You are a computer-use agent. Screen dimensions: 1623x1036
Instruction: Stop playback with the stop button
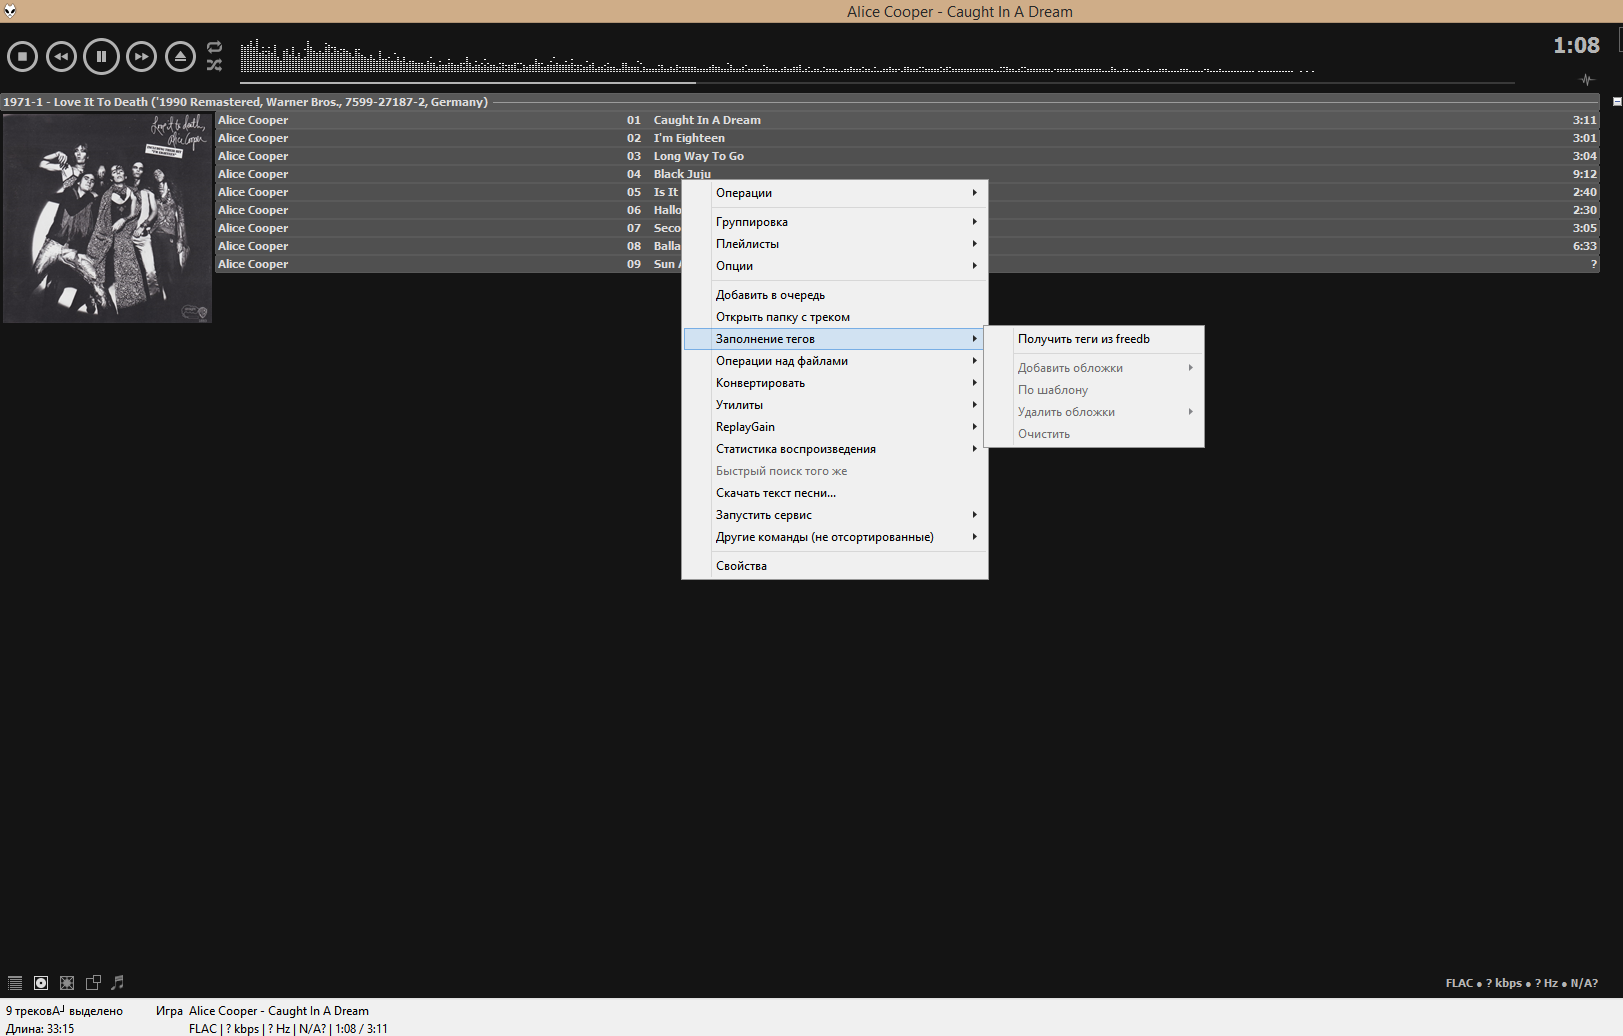(x=22, y=57)
